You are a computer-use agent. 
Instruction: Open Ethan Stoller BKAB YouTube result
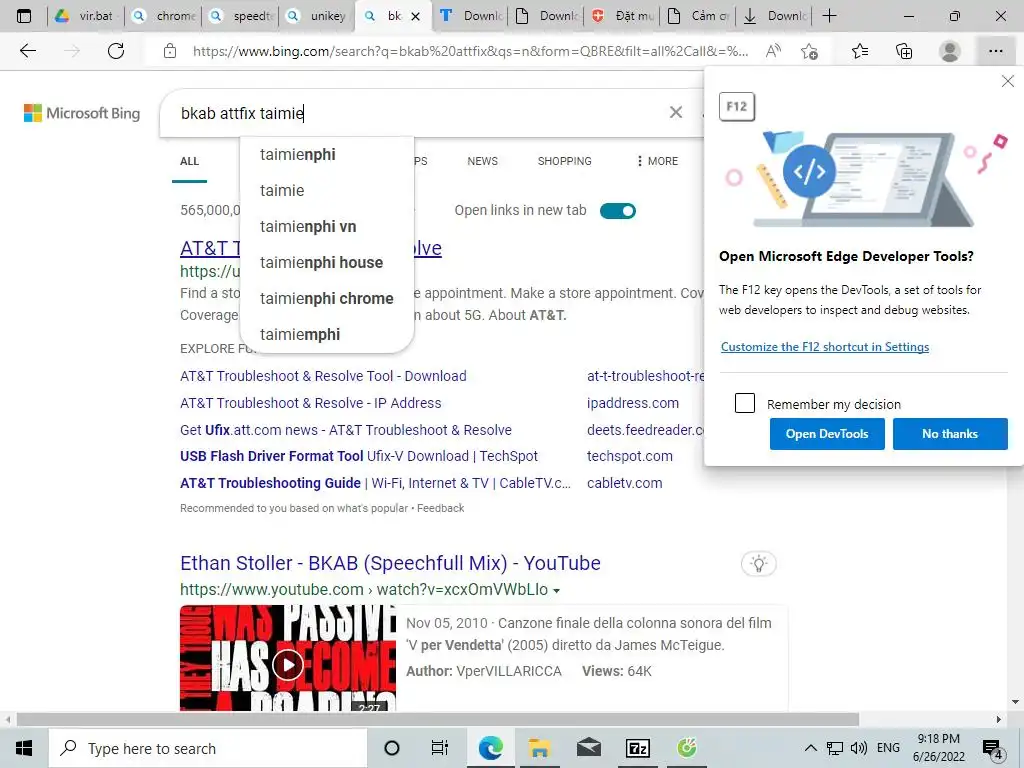coord(391,563)
